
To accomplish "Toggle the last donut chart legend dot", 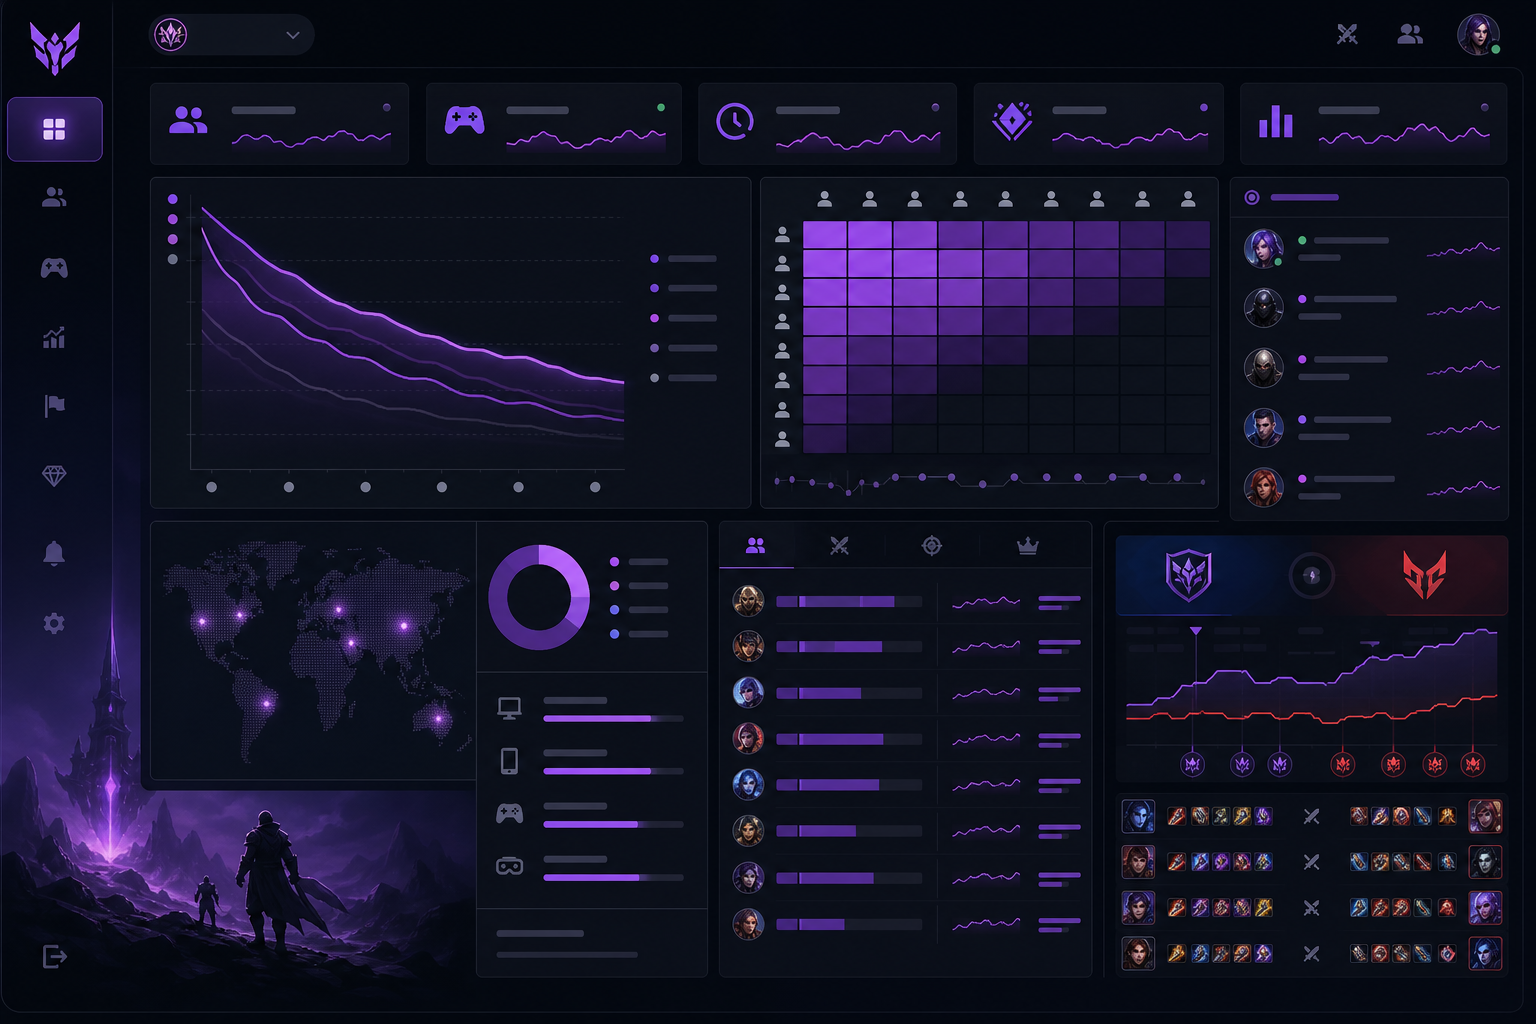I will tap(615, 634).
